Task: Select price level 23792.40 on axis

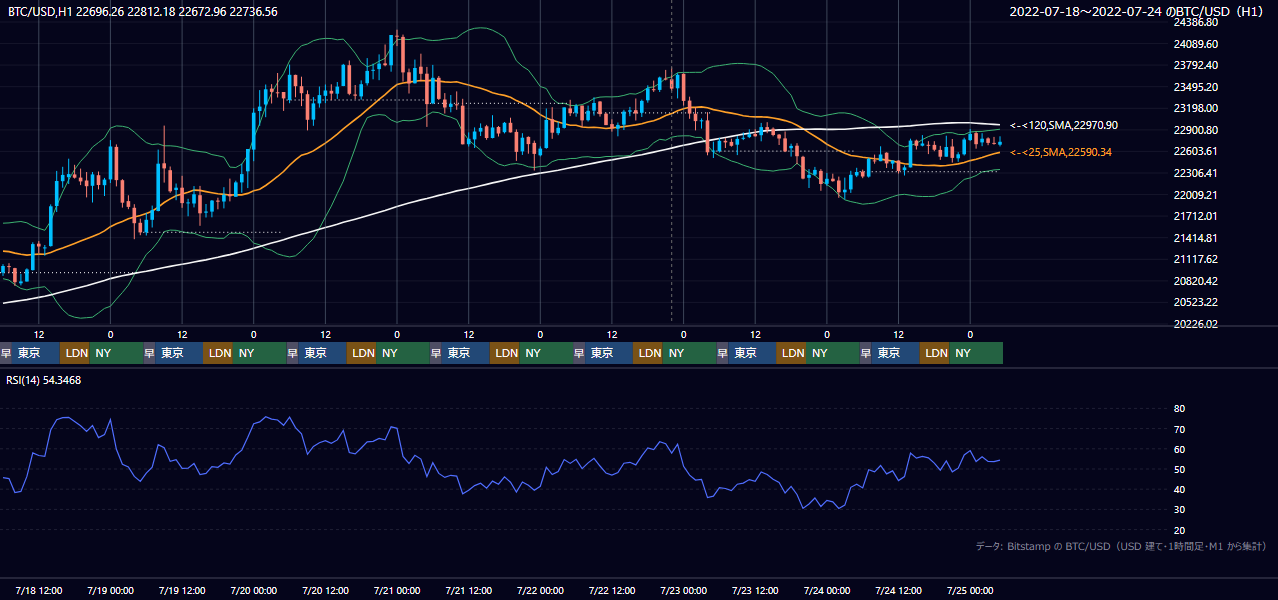Action: point(1196,65)
